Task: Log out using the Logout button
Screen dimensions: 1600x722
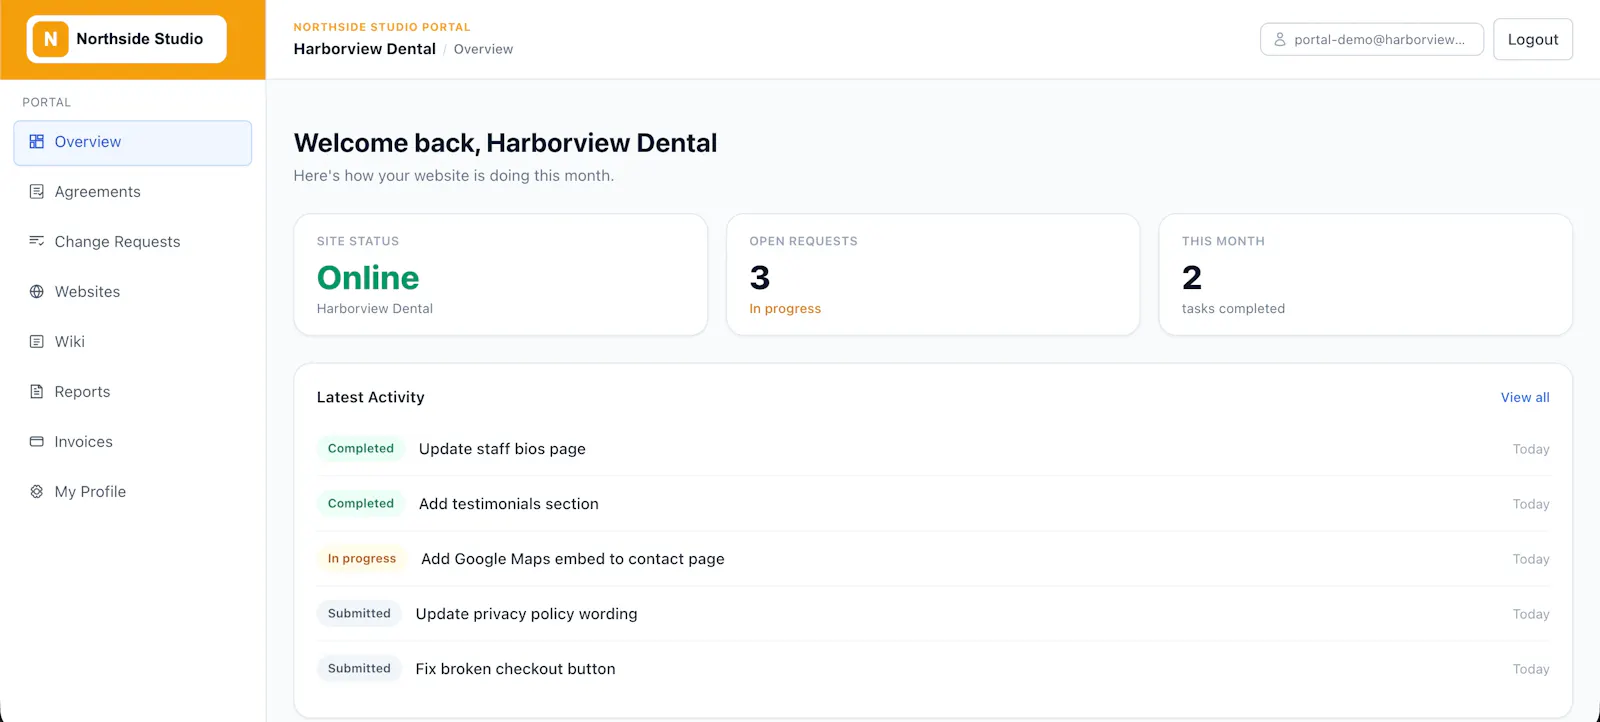Action: (x=1533, y=40)
